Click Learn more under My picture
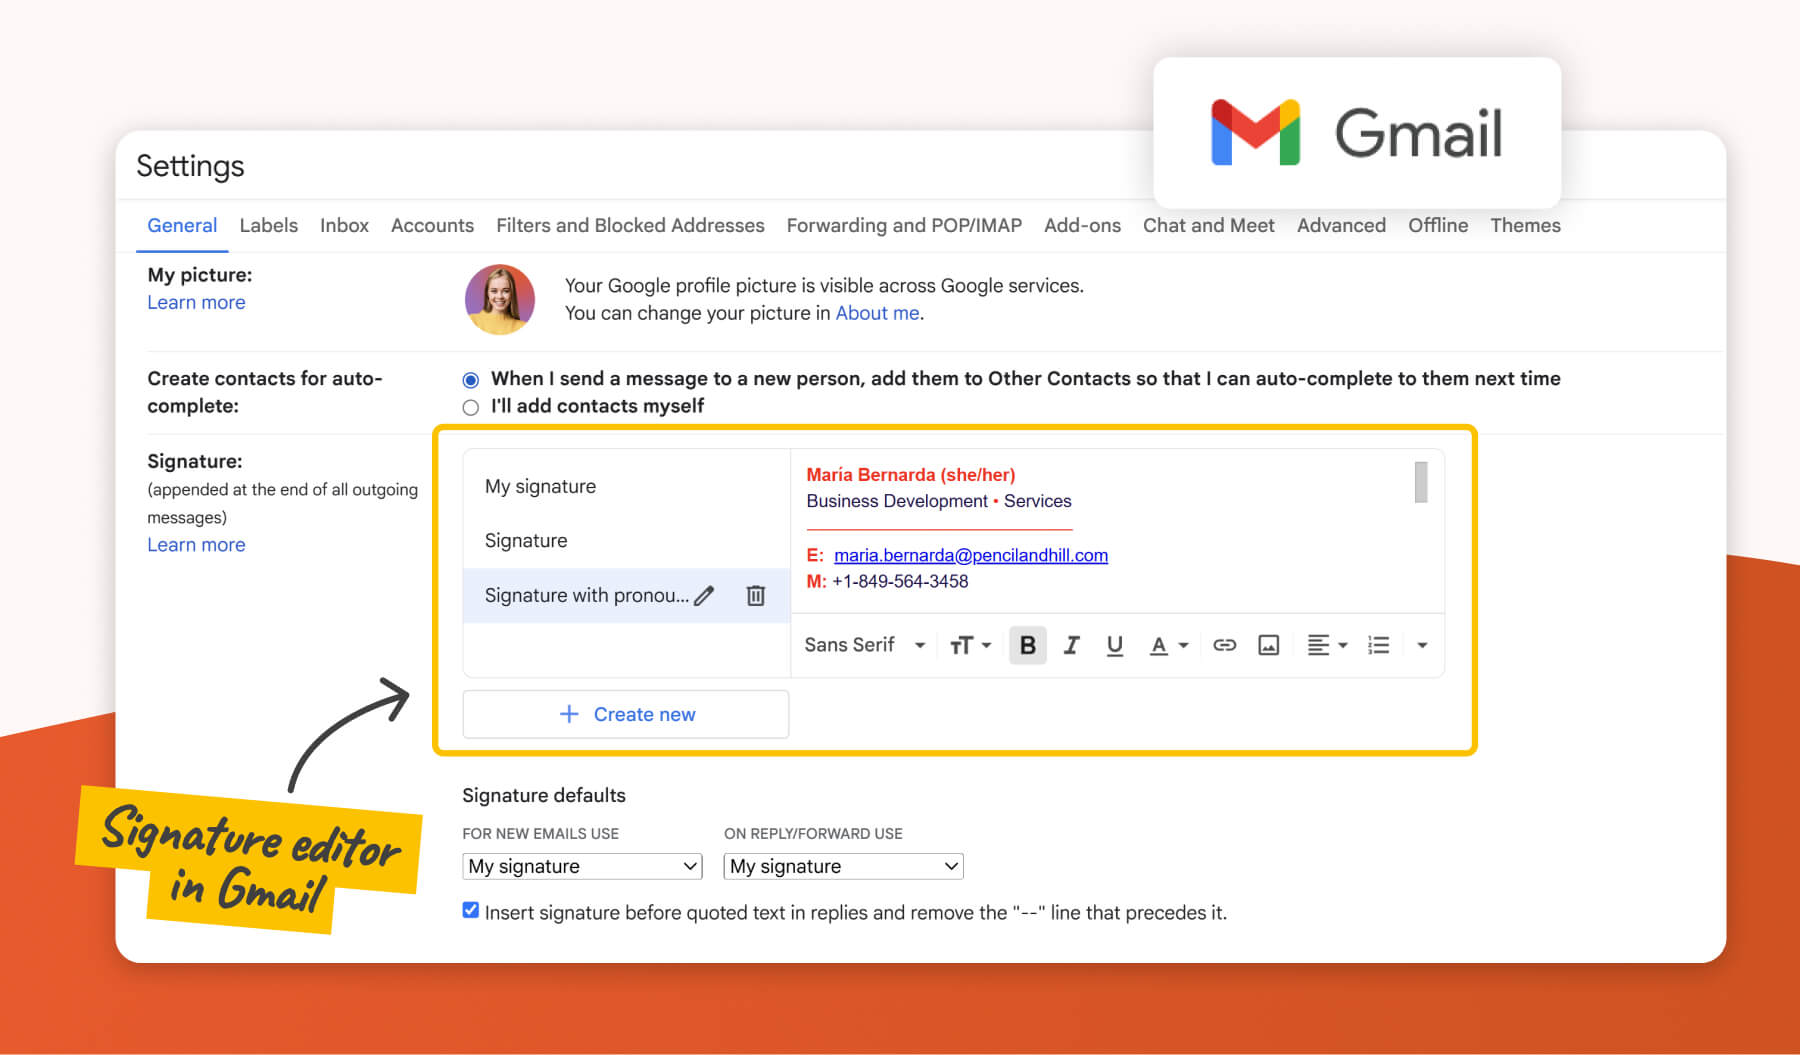Screen dimensions: 1800x1055 tap(196, 302)
